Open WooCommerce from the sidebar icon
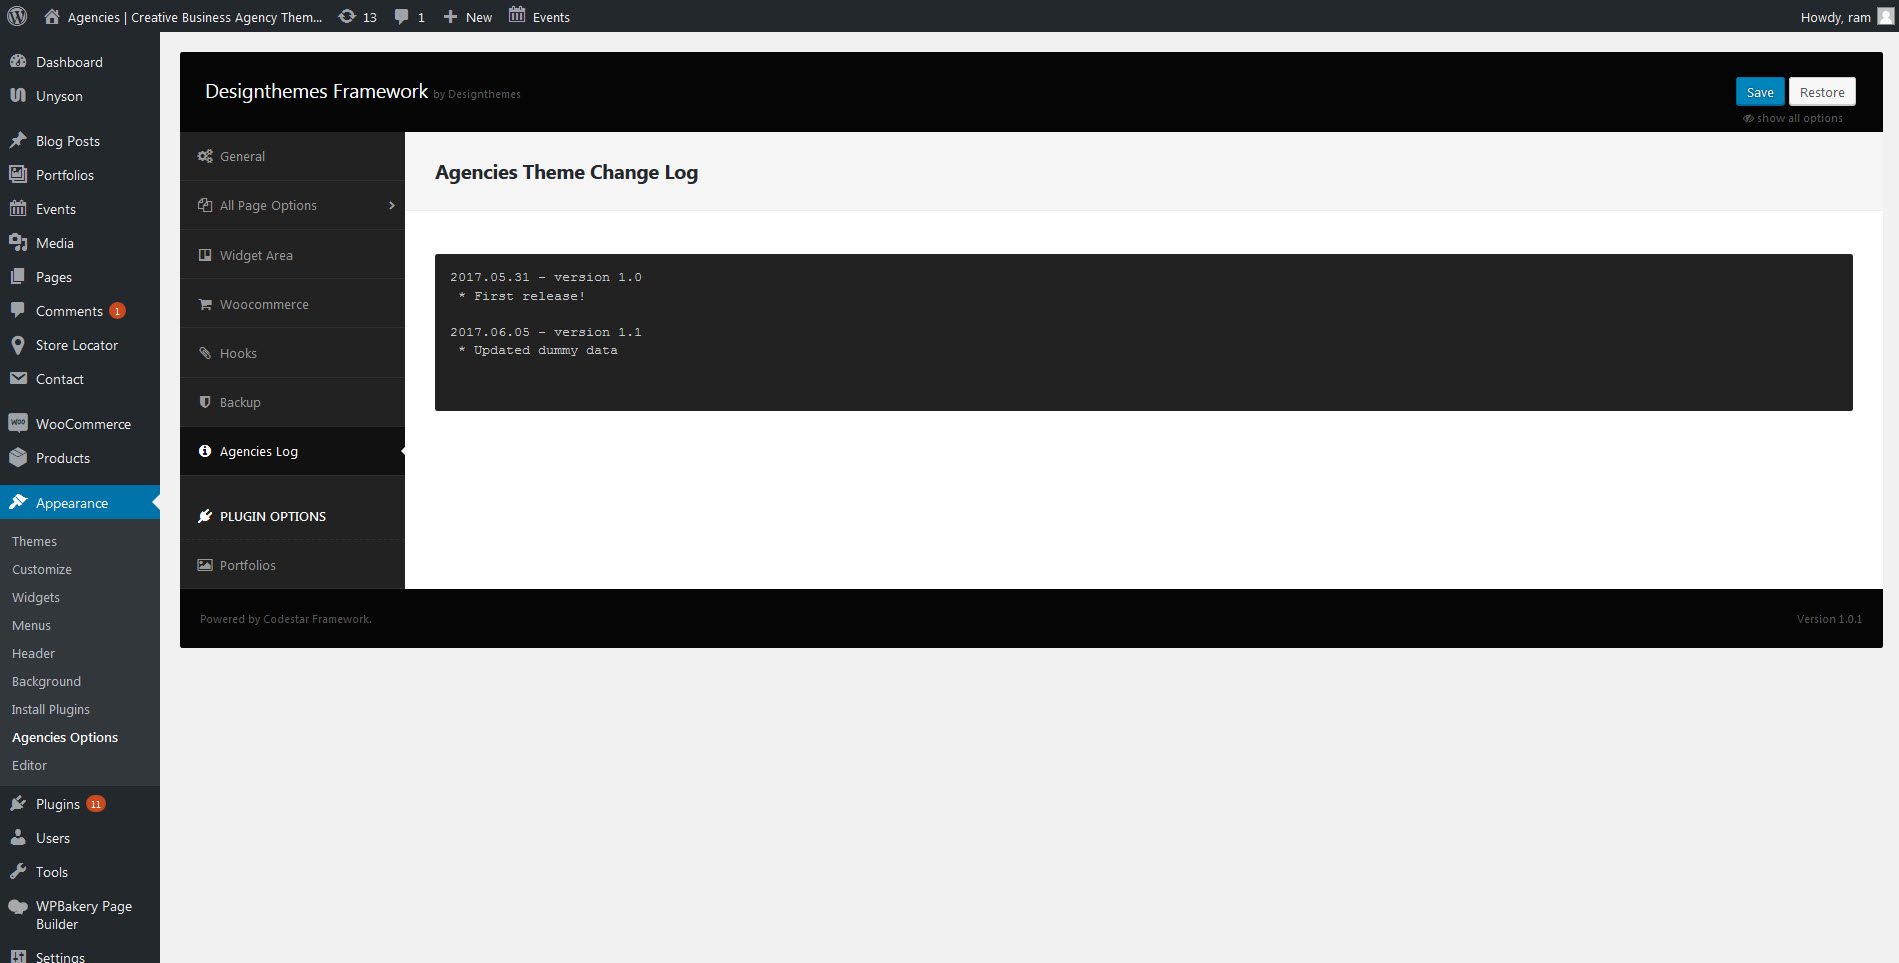 tap(18, 422)
